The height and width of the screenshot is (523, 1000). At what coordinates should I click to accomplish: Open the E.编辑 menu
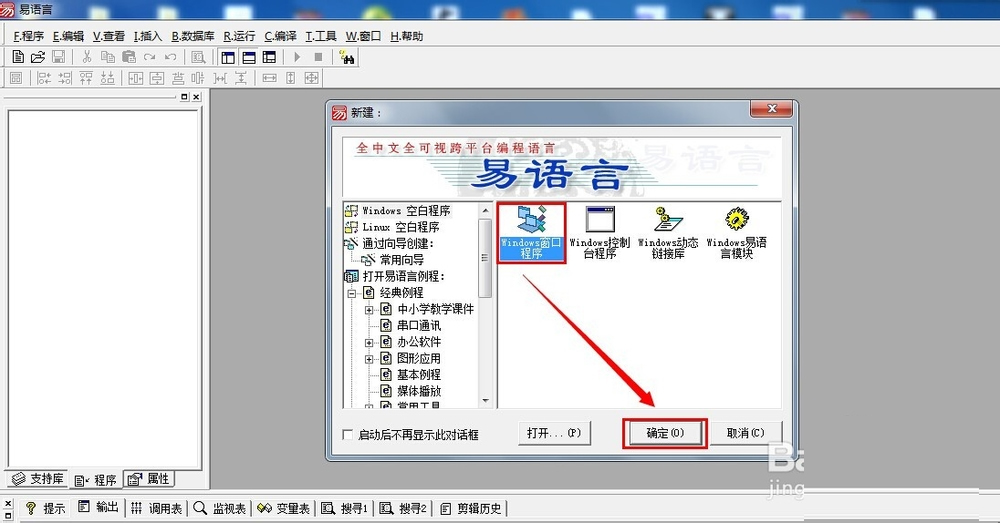coord(68,36)
